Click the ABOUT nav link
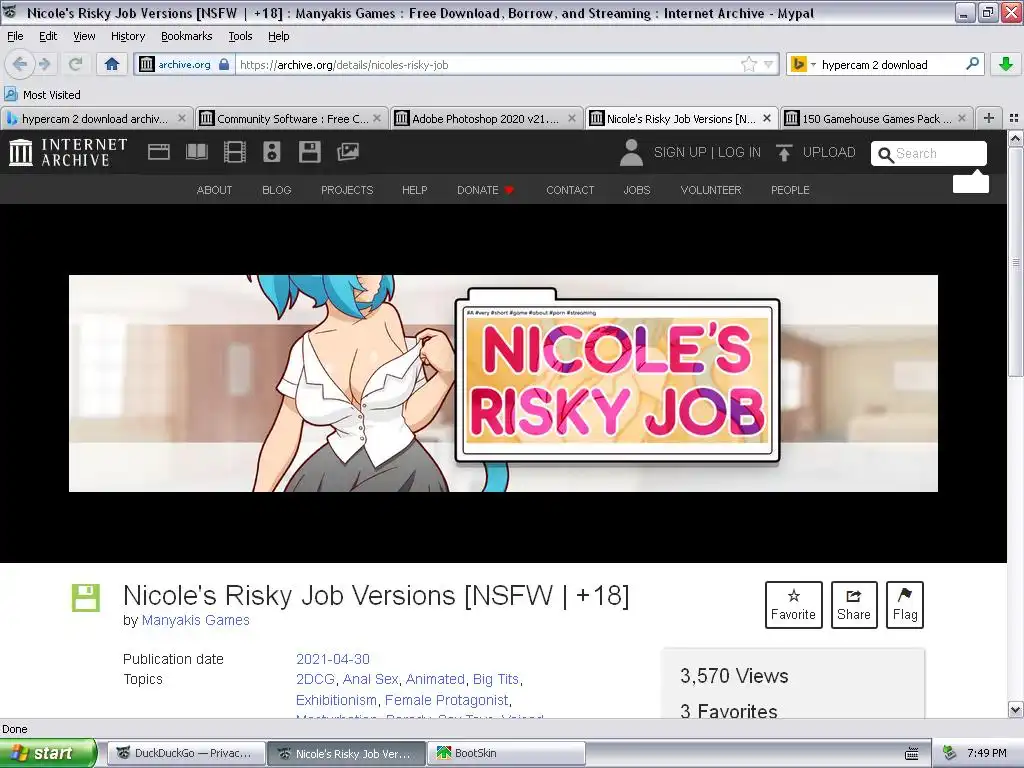 pyautogui.click(x=214, y=190)
